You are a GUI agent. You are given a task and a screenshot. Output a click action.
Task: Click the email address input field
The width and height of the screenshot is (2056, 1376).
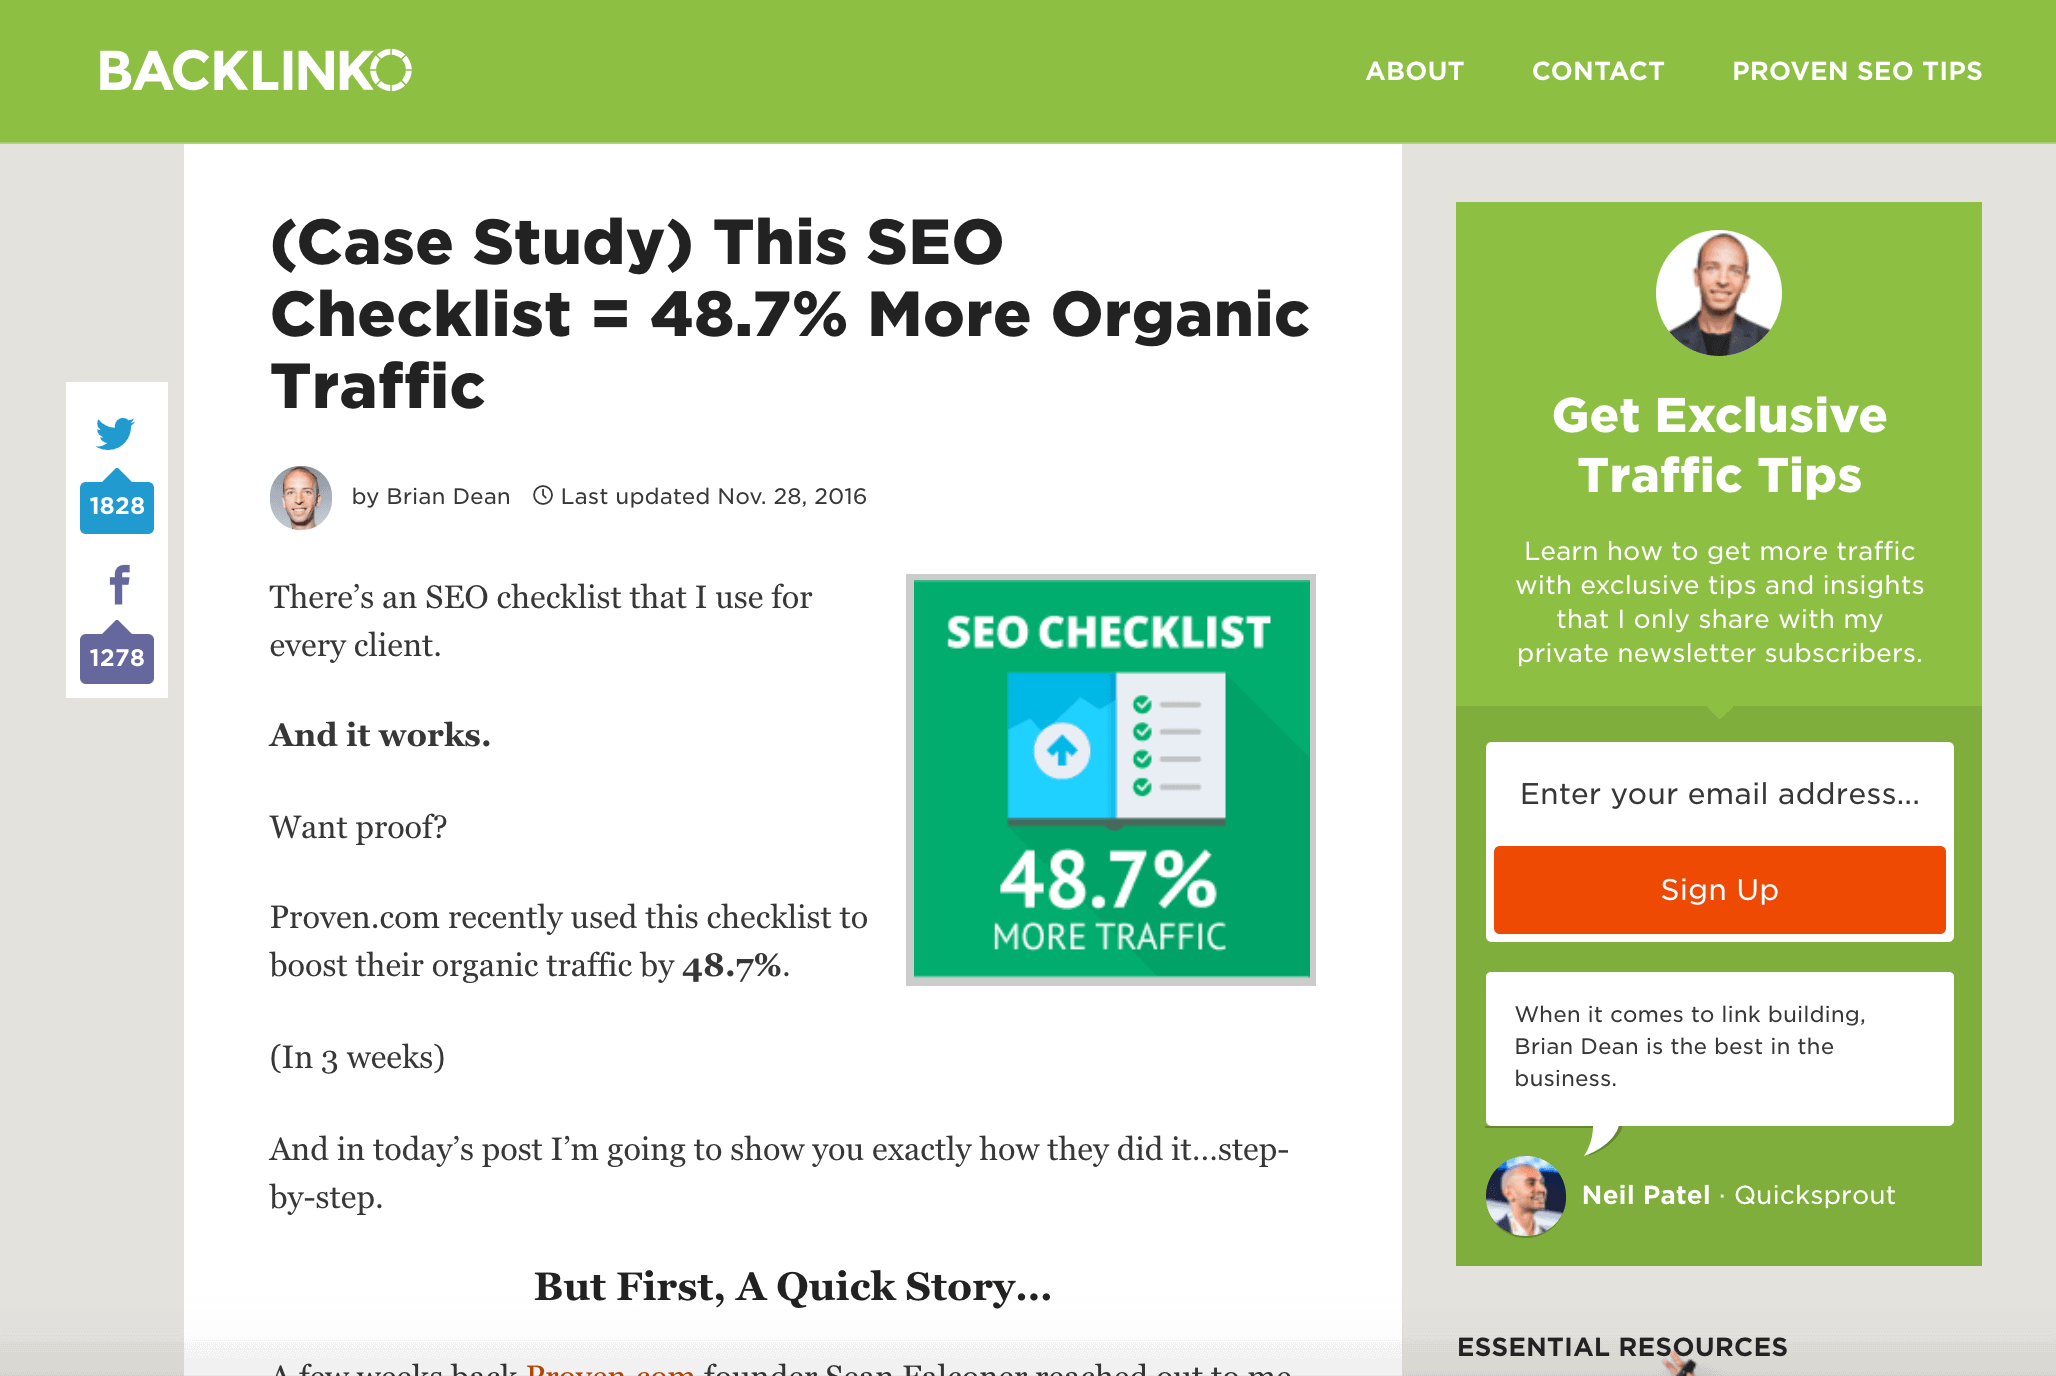[1718, 794]
